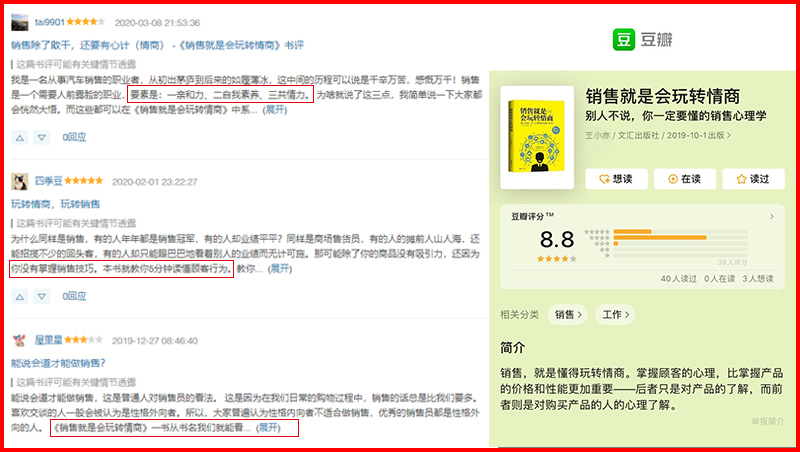Mark book as 在读

pyautogui.click(x=685, y=179)
